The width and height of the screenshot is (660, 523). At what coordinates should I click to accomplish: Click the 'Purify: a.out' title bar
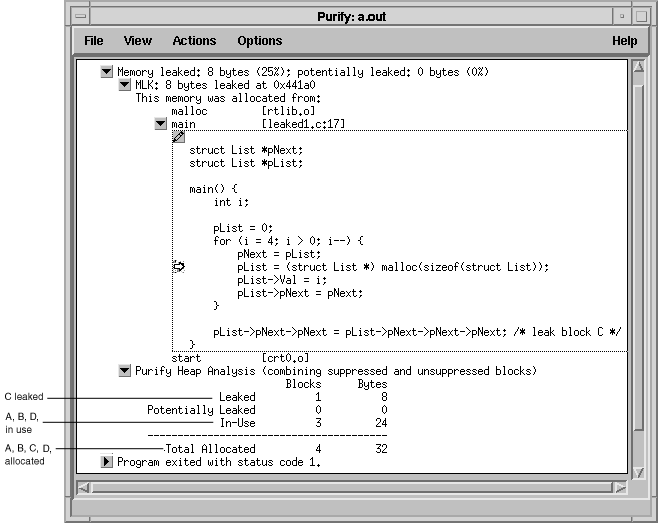(351, 16)
